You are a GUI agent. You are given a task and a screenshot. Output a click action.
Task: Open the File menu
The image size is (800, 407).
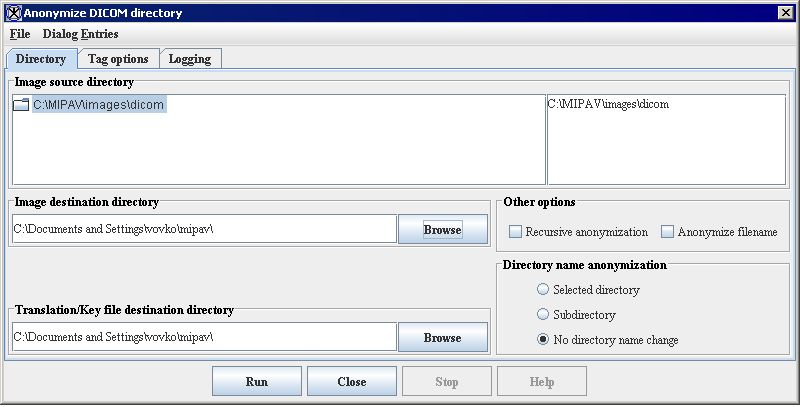pos(20,34)
